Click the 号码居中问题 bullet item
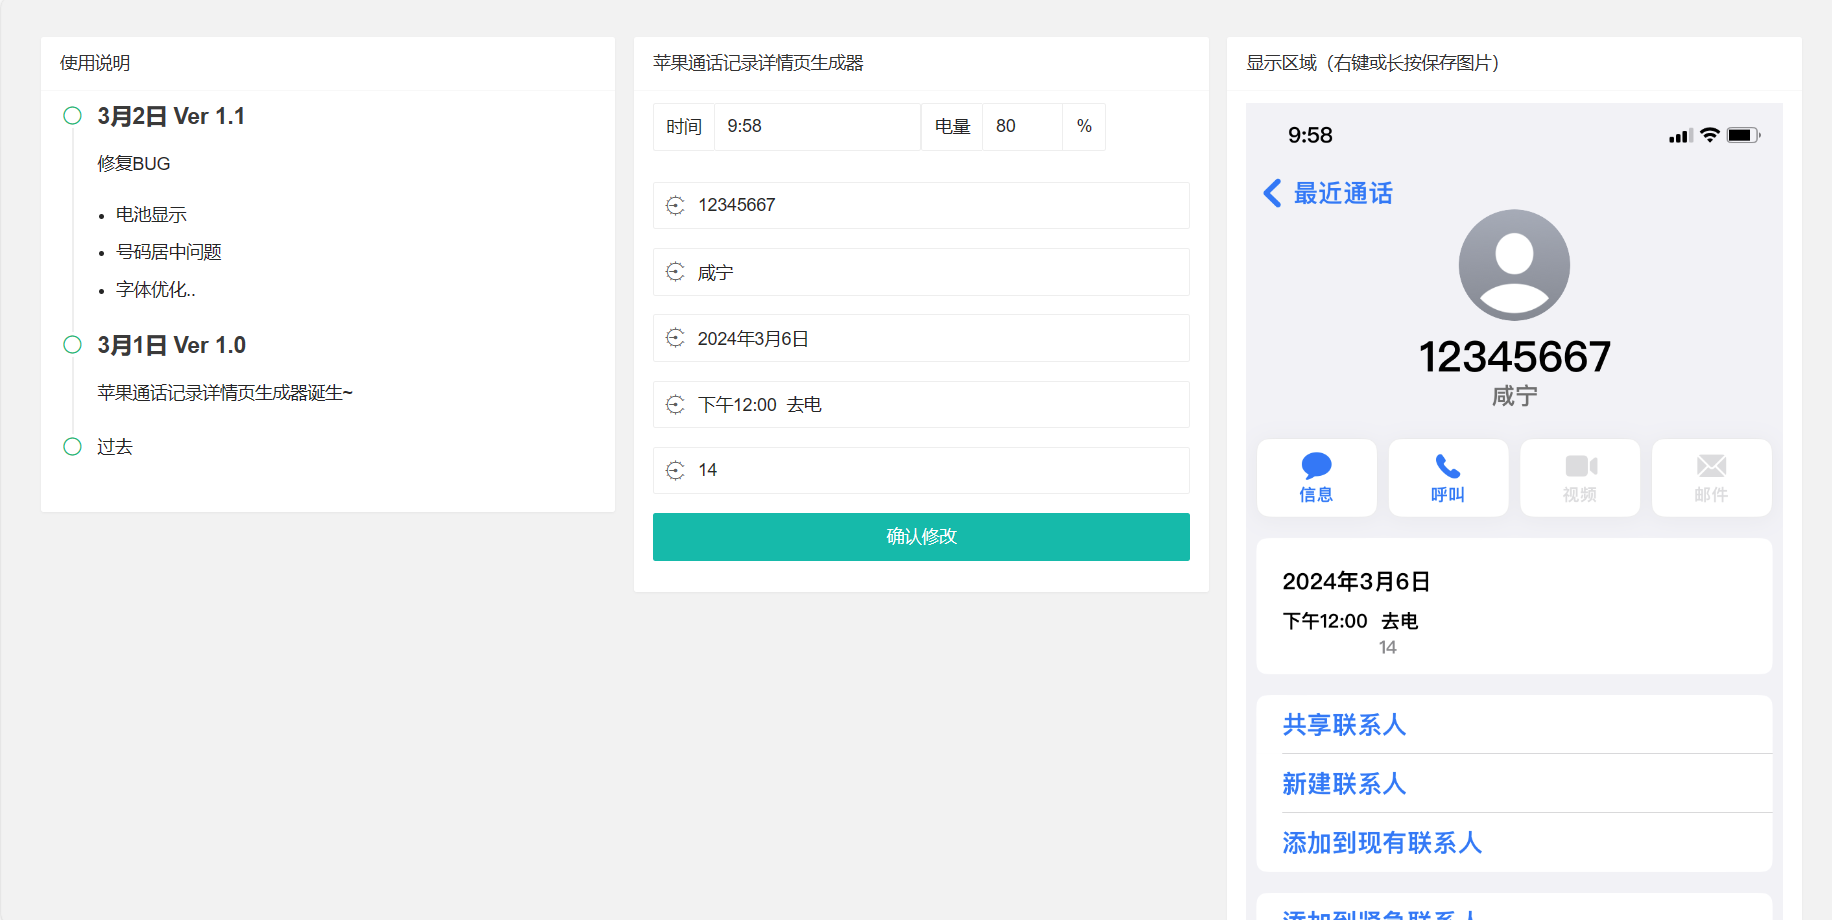 (x=169, y=252)
